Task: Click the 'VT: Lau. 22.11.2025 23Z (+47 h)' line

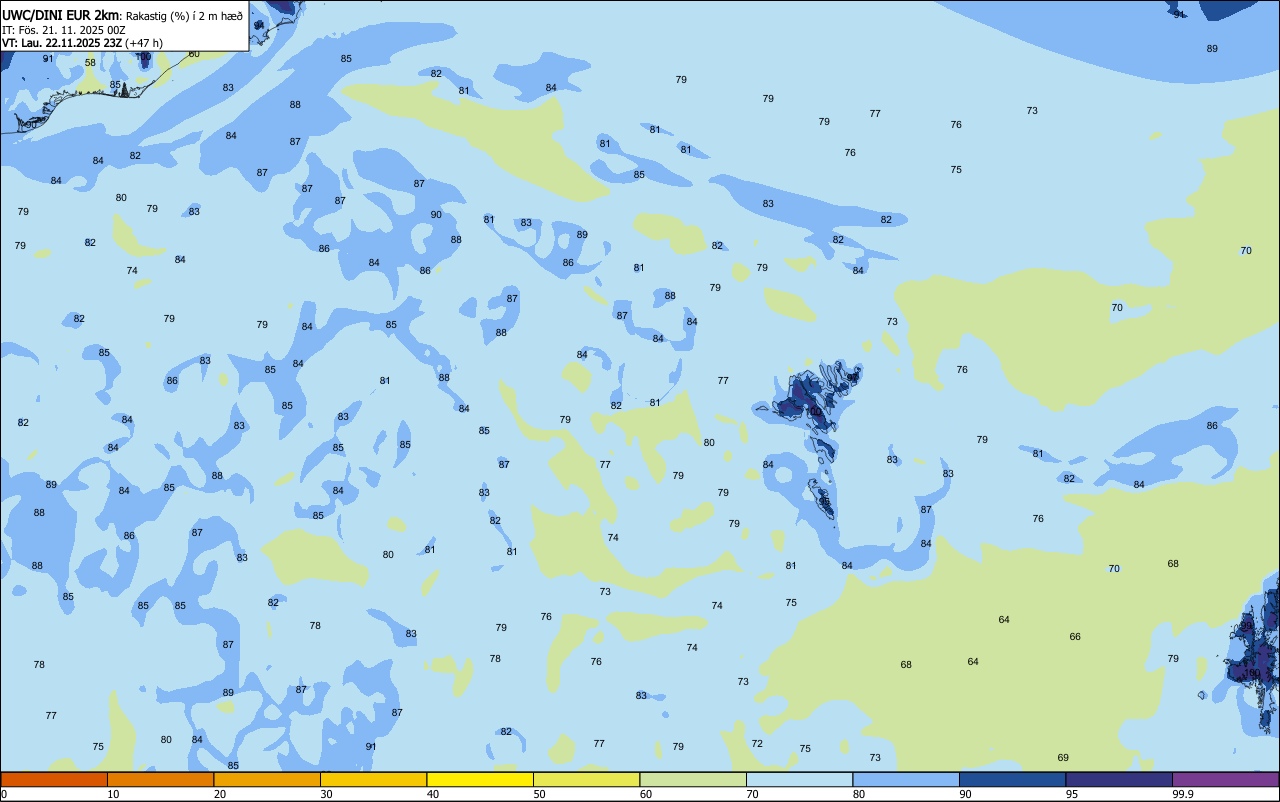Action: coord(82,43)
